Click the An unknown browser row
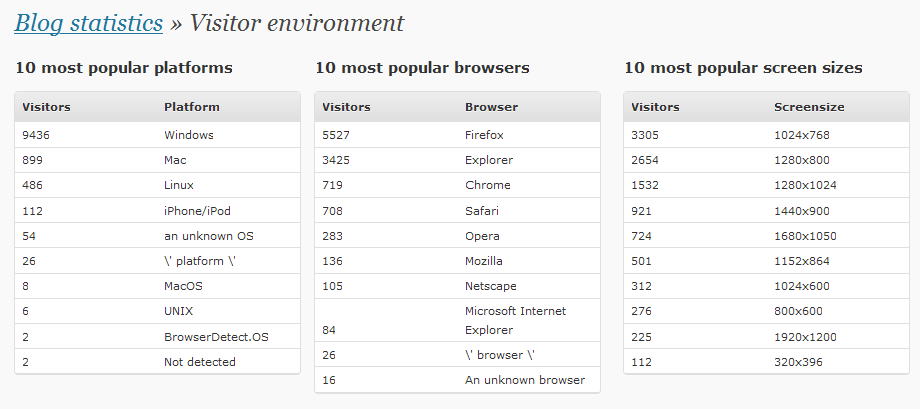 point(458,380)
